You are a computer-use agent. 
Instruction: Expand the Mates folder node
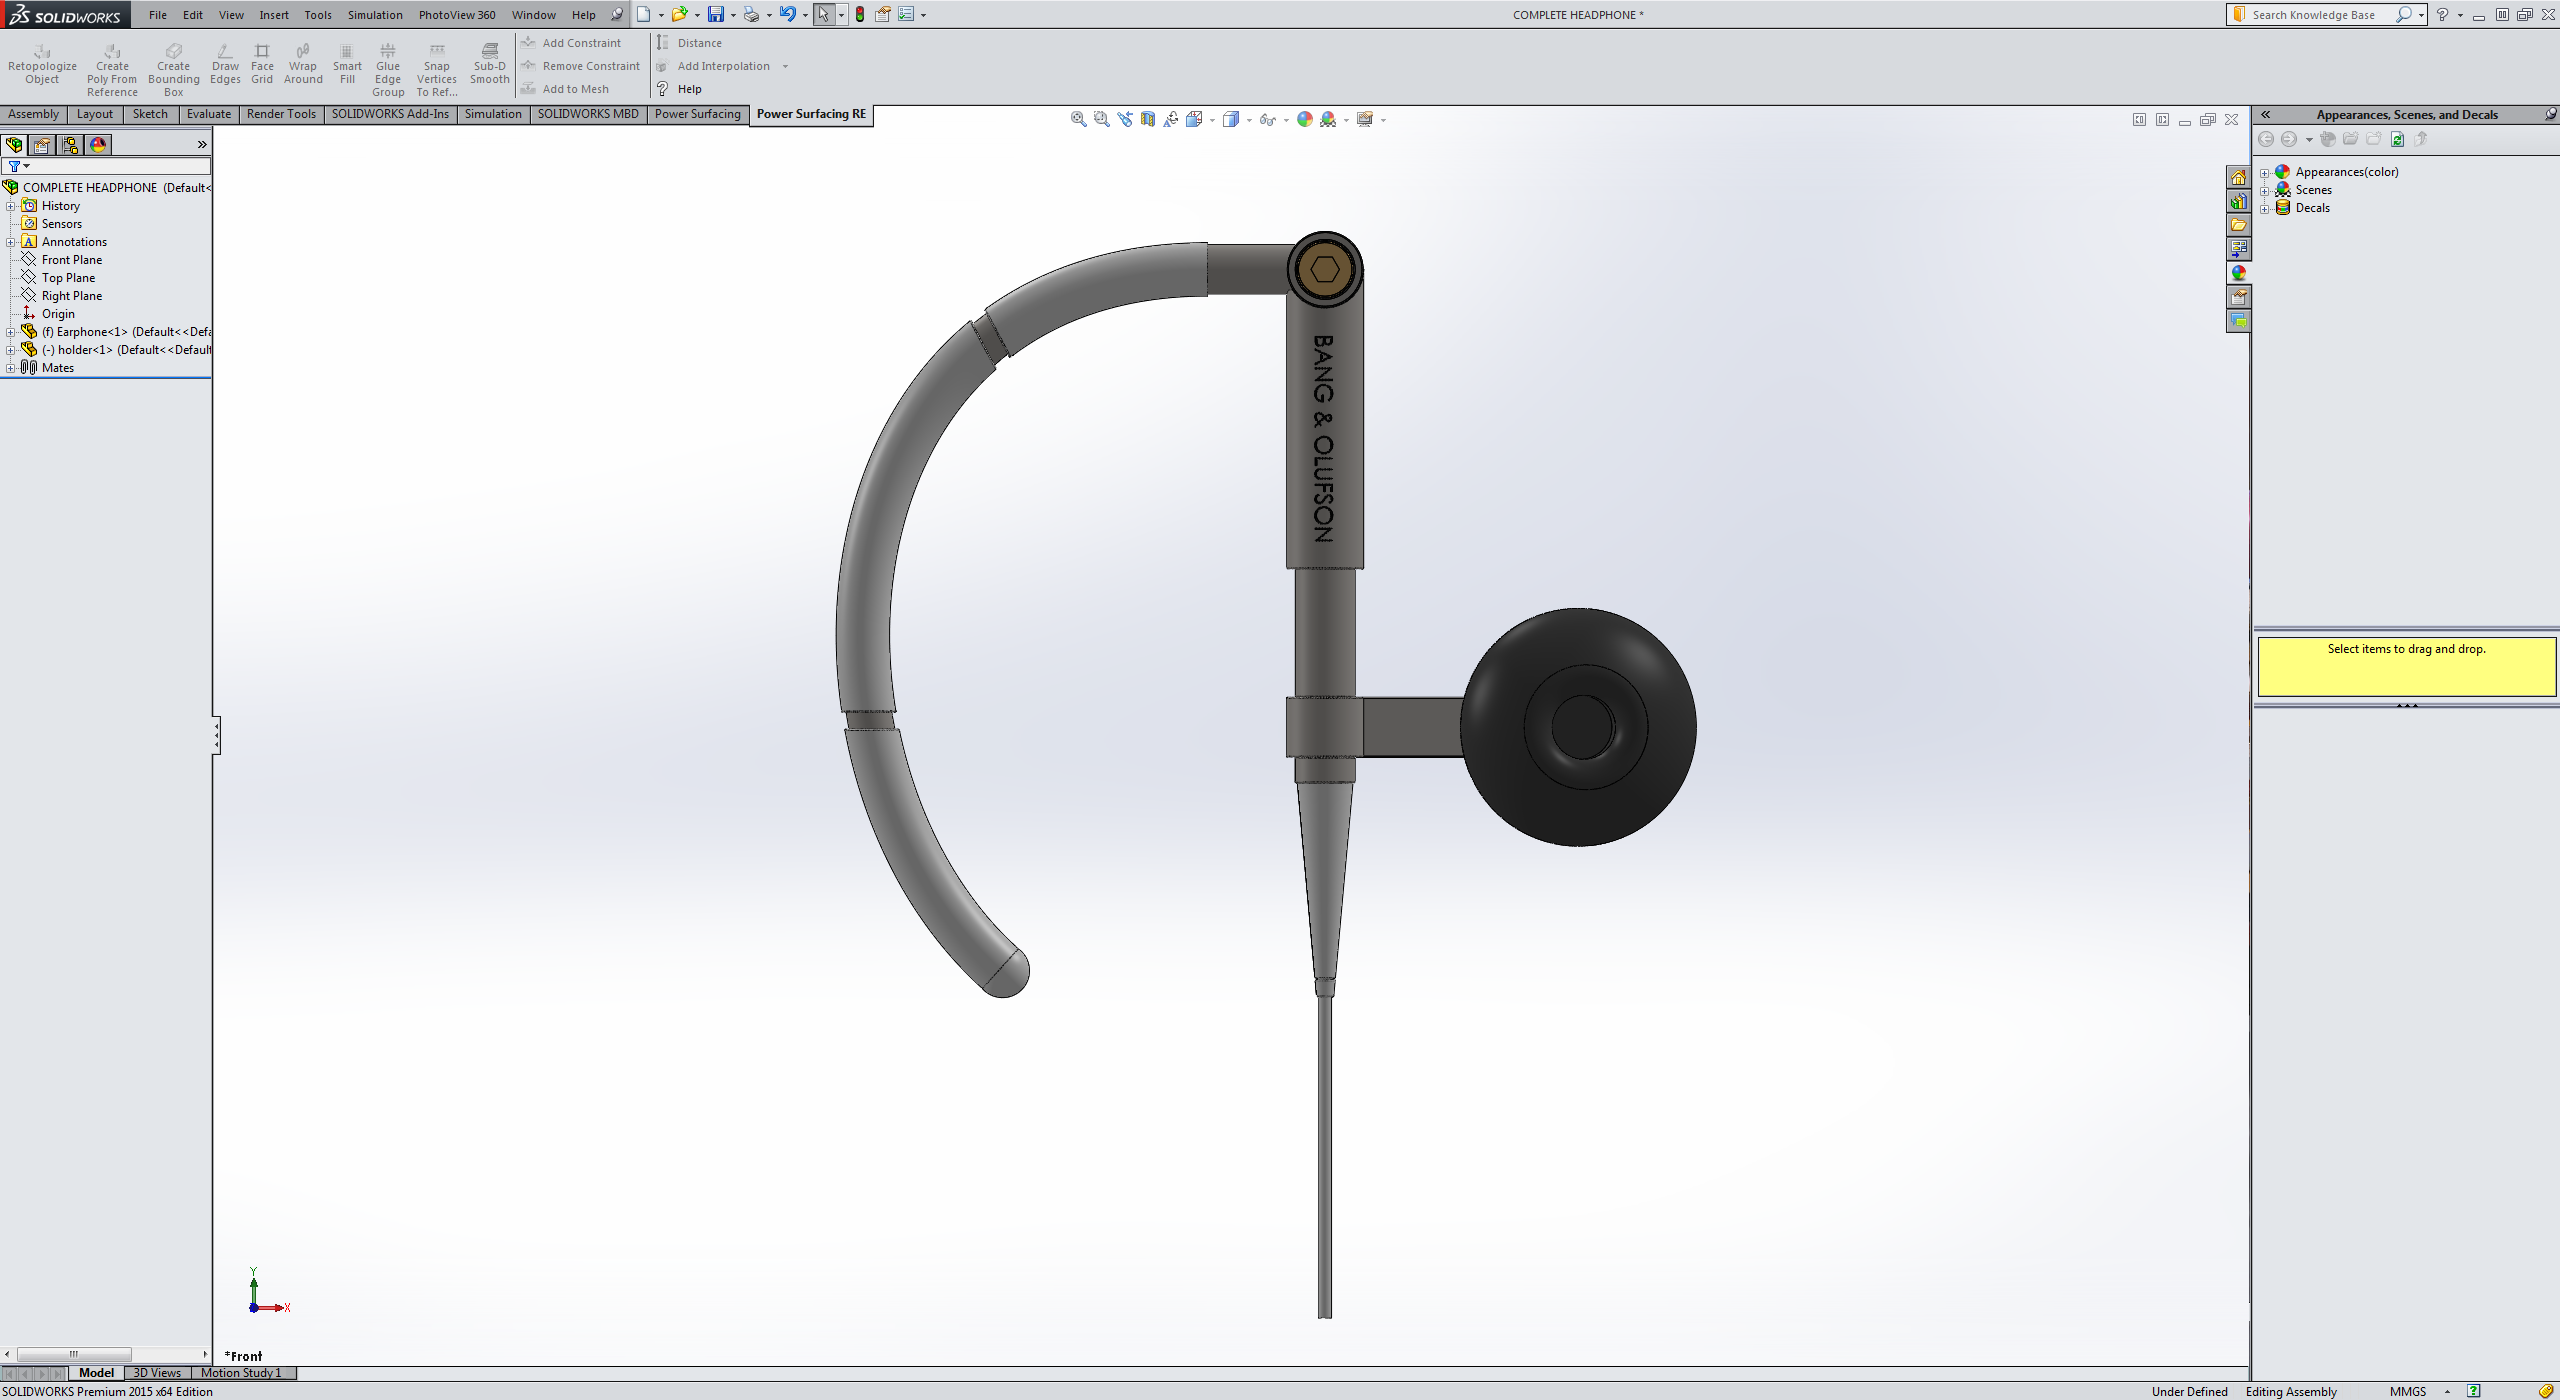11,368
